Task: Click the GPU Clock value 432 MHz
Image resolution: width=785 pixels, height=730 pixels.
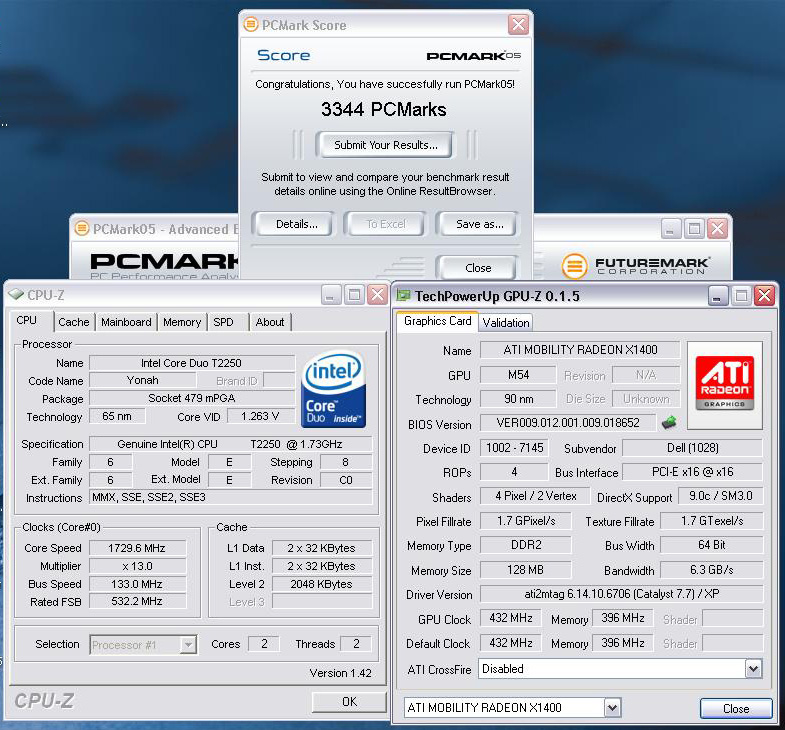Action: pos(511,618)
